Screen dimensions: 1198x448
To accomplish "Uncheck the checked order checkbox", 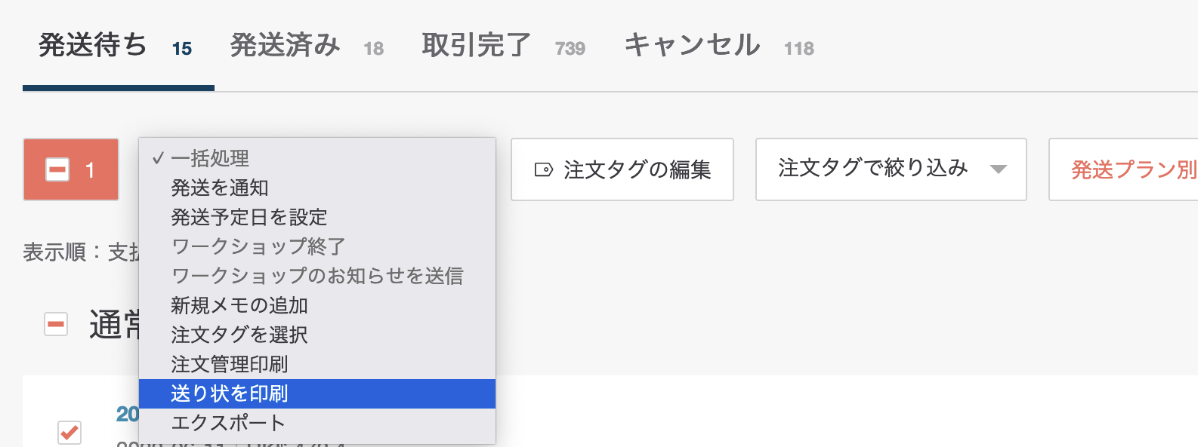I will [70, 432].
